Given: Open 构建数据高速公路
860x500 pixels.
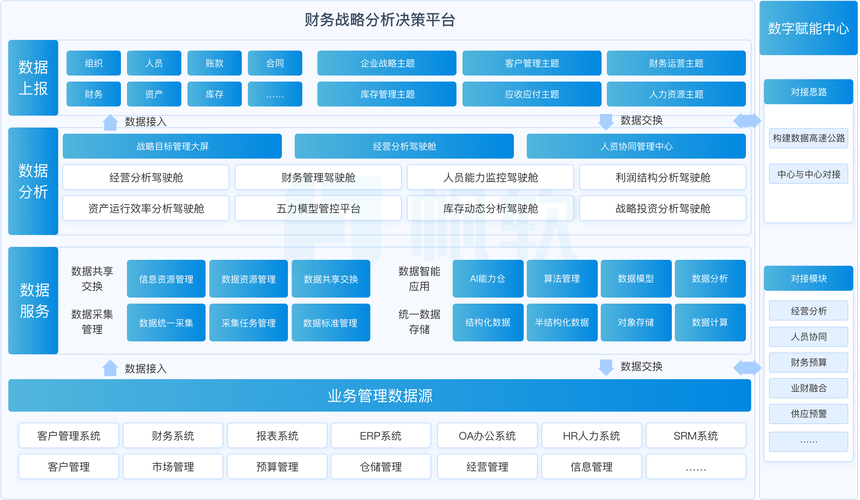Looking at the screenshot, I should pyautogui.click(x=808, y=138).
